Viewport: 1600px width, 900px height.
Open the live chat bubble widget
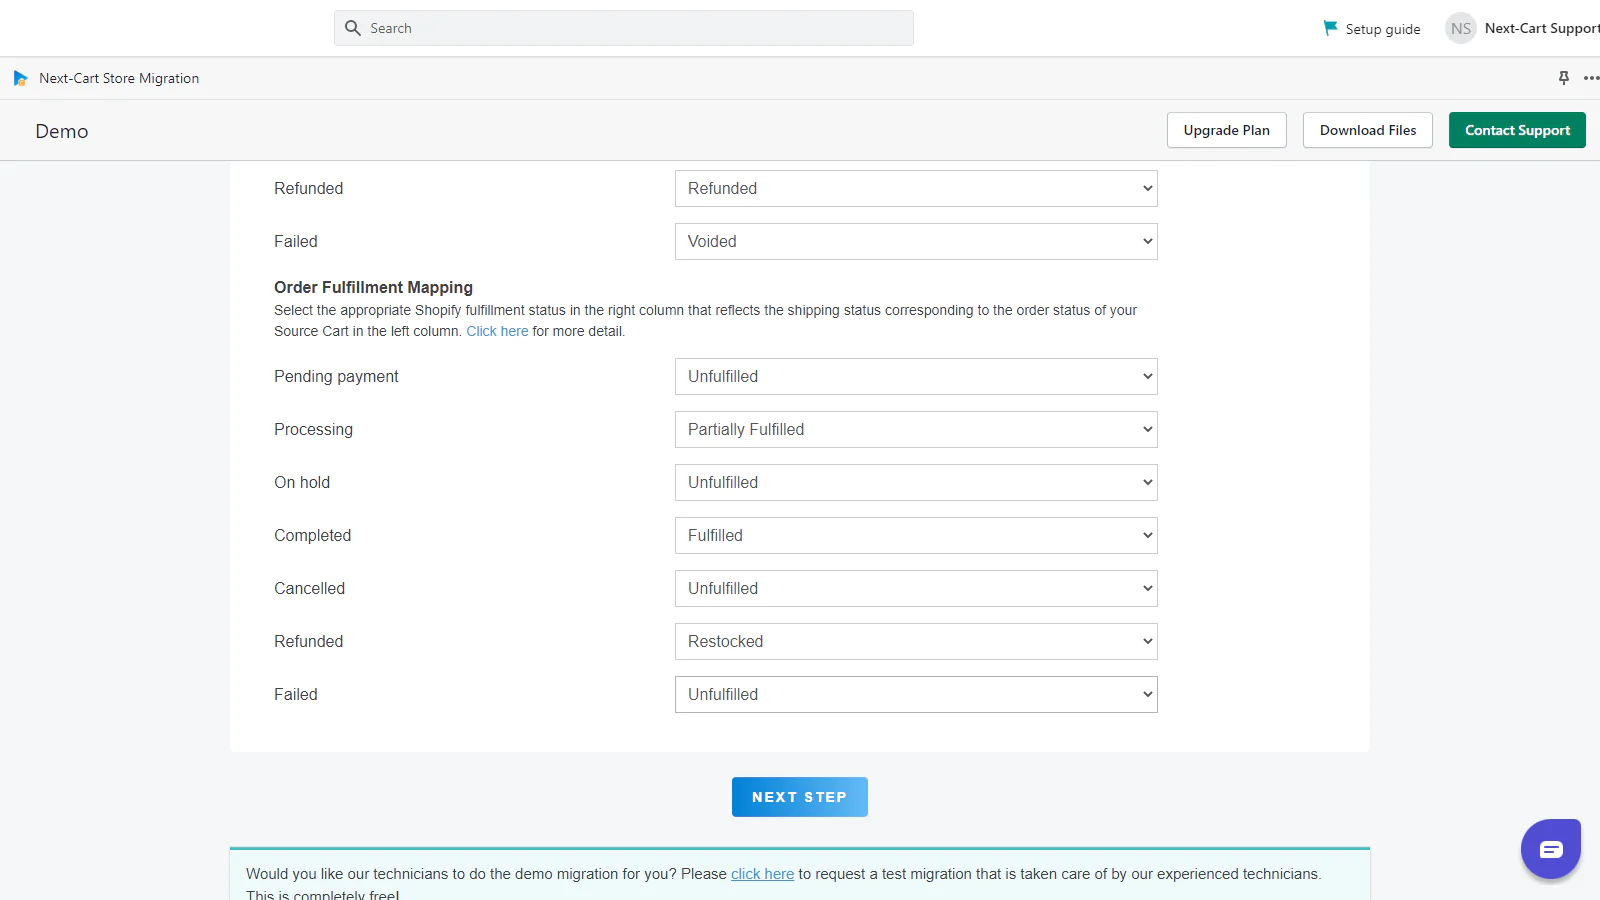coord(1550,849)
